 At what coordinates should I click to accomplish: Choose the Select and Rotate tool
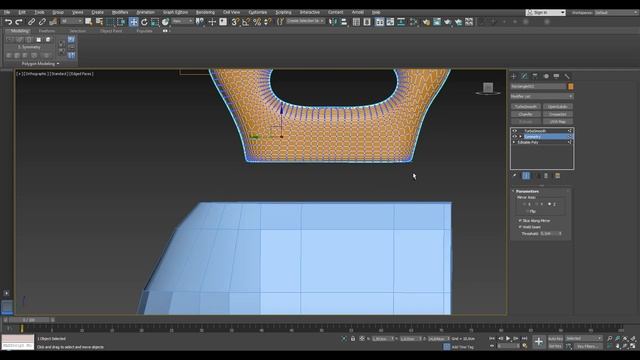tap(144, 22)
